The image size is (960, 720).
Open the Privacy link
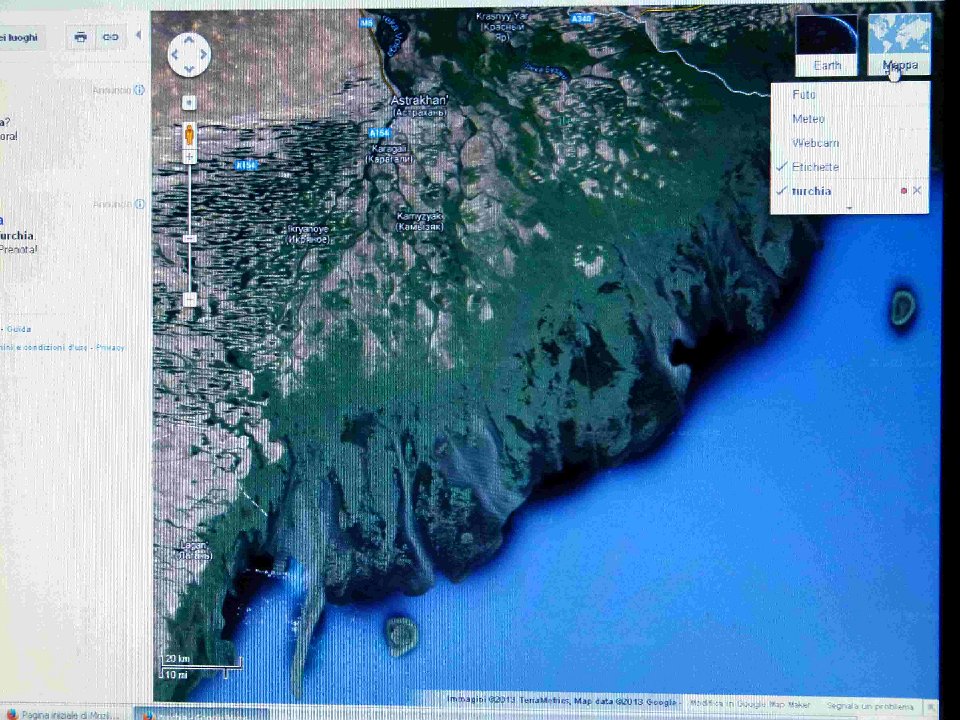point(110,347)
